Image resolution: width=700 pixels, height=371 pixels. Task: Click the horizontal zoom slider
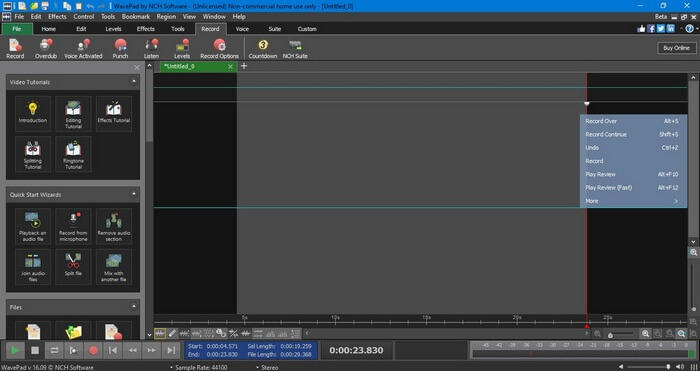click(x=621, y=334)
